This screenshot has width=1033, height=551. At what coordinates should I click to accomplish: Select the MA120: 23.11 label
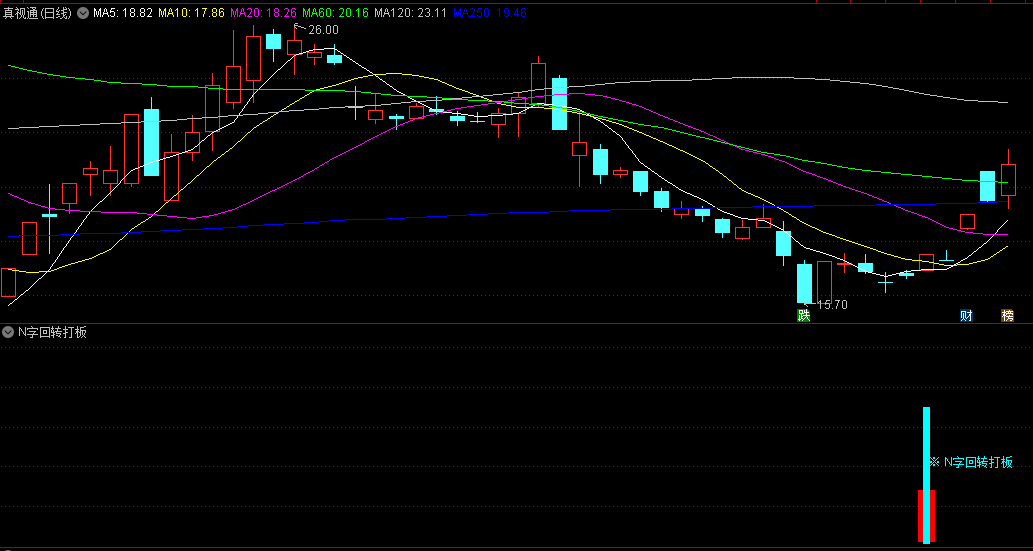tap(411, 13)
